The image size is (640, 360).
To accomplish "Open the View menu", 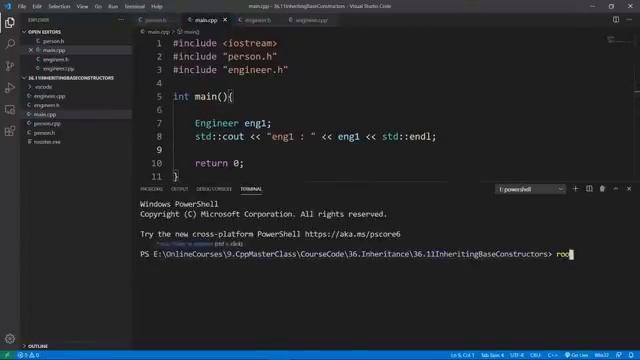I will pyautogui.click(x=82, y=7).
